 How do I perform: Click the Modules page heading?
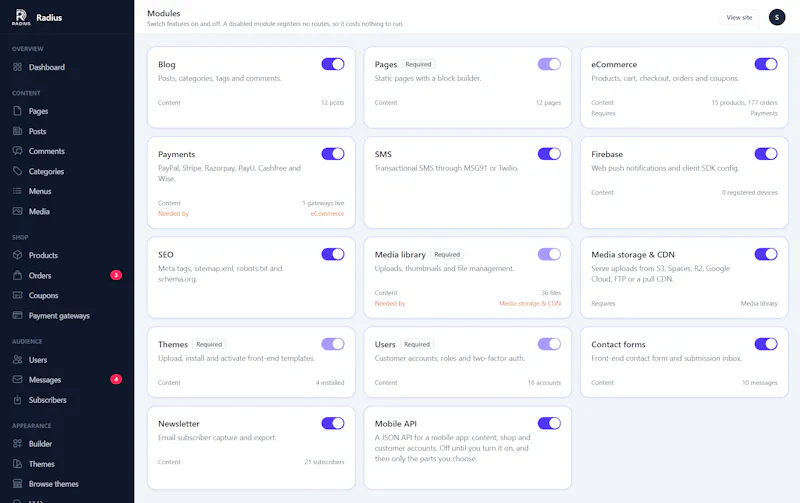click(164, 13)
